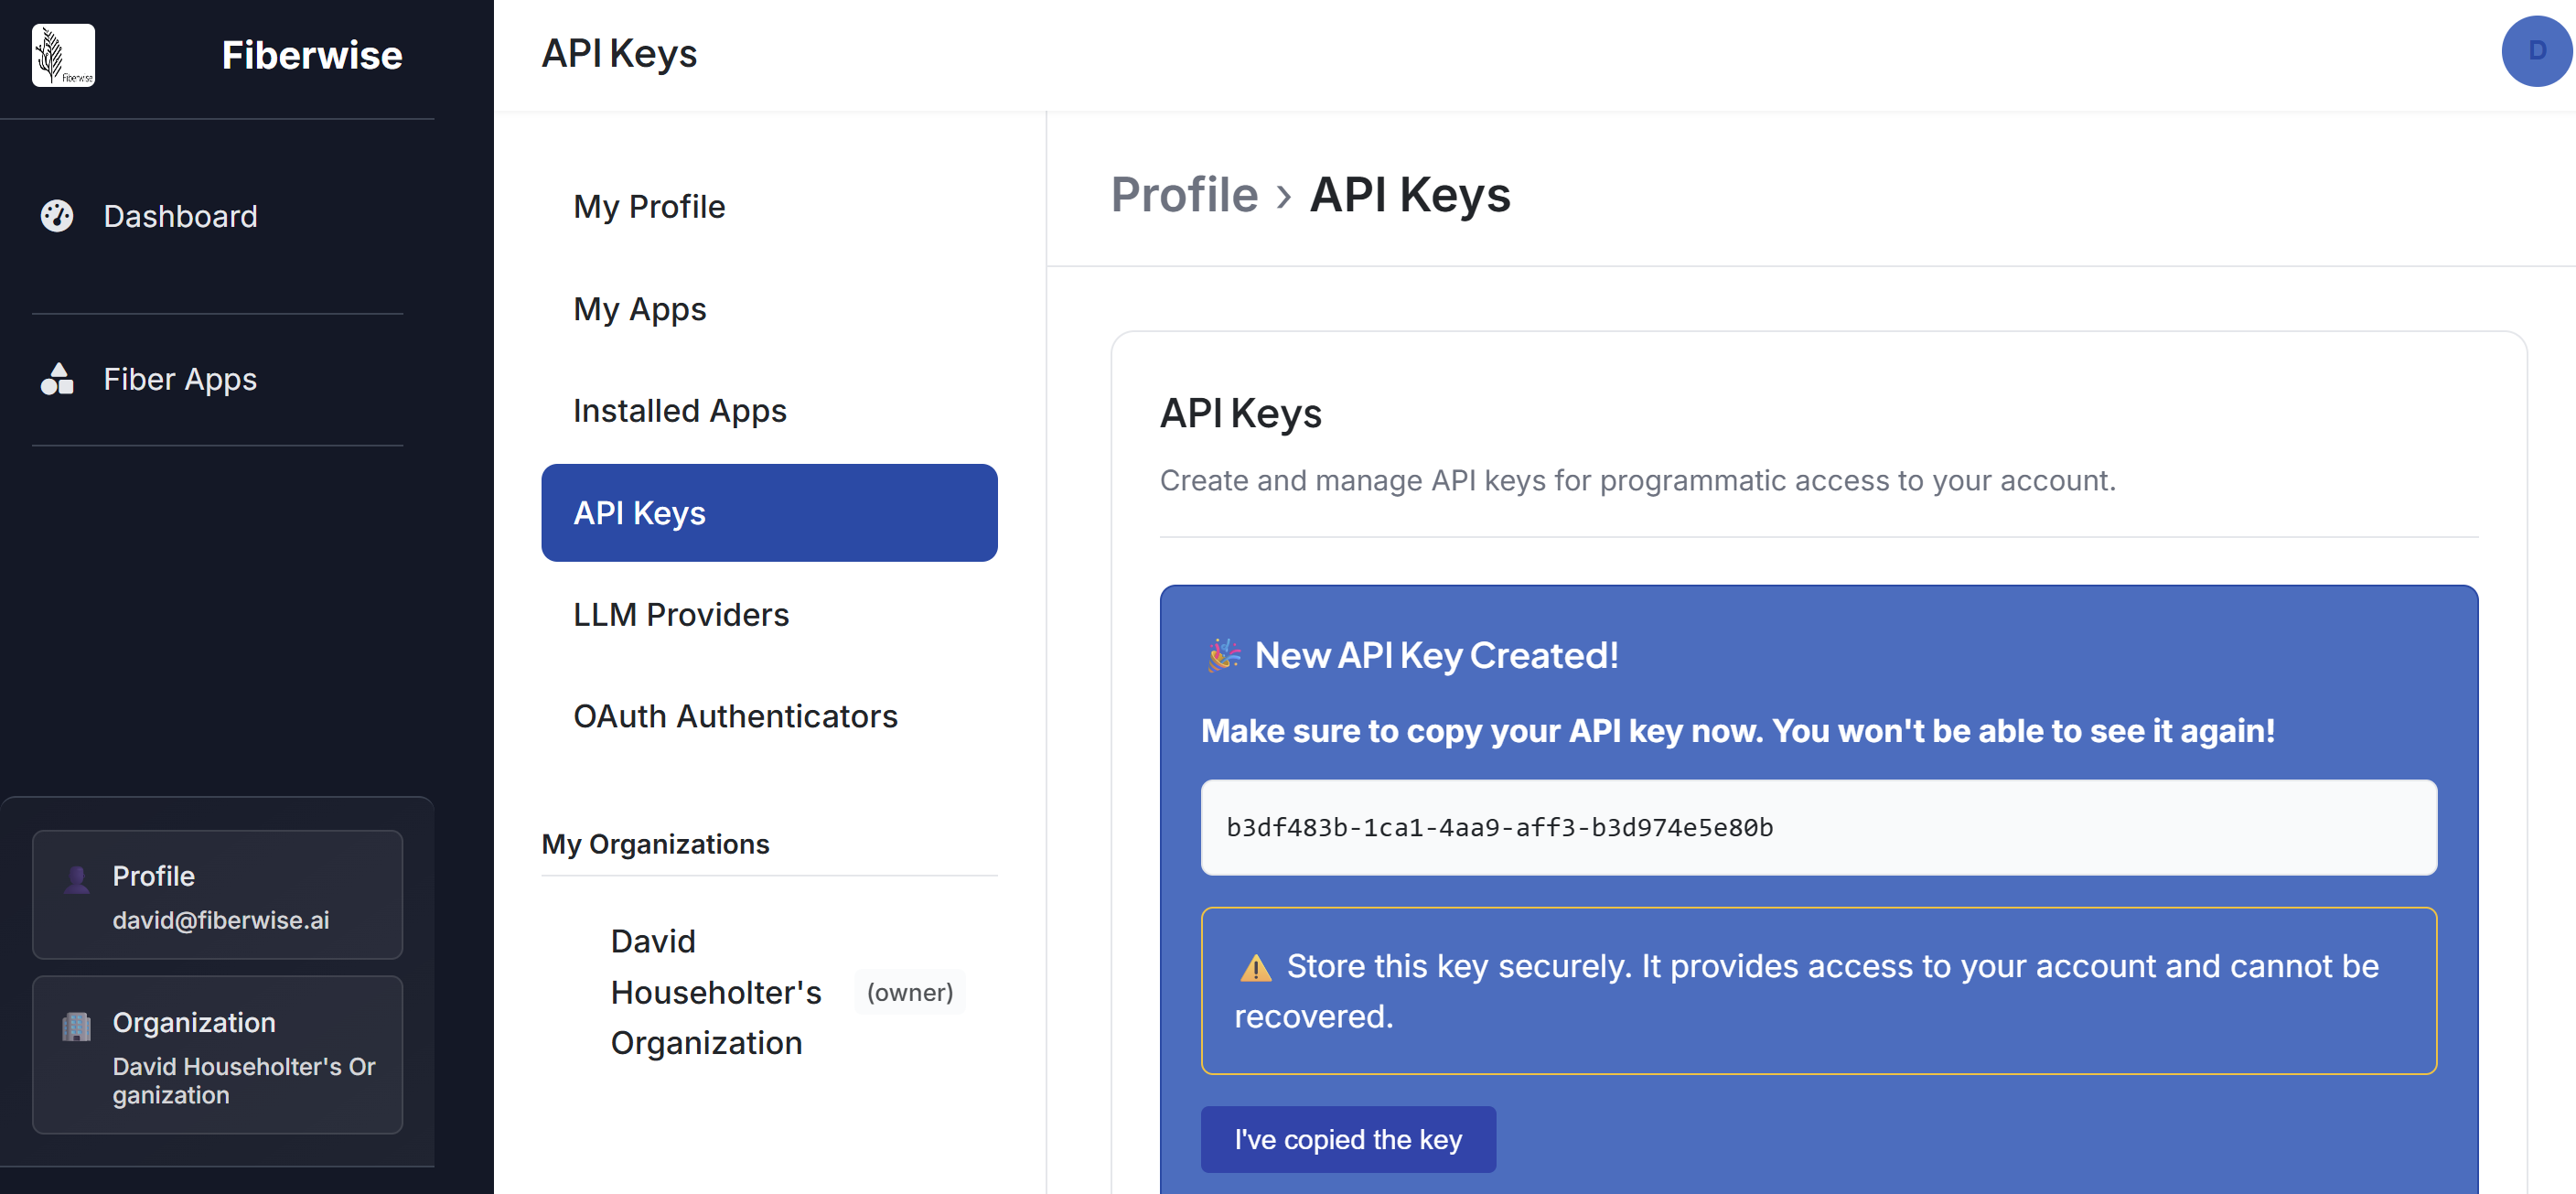Select the API Keys menu item

pos(768,513)
